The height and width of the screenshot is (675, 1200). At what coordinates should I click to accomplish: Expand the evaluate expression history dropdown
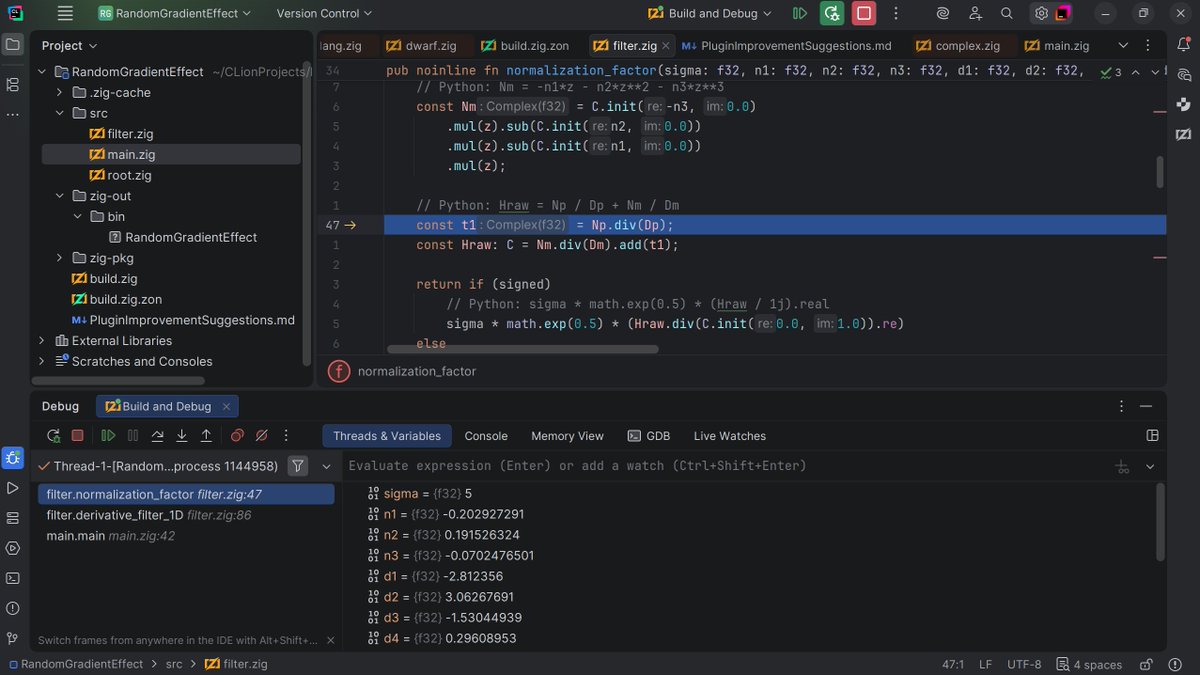(x=1150, y=467)
